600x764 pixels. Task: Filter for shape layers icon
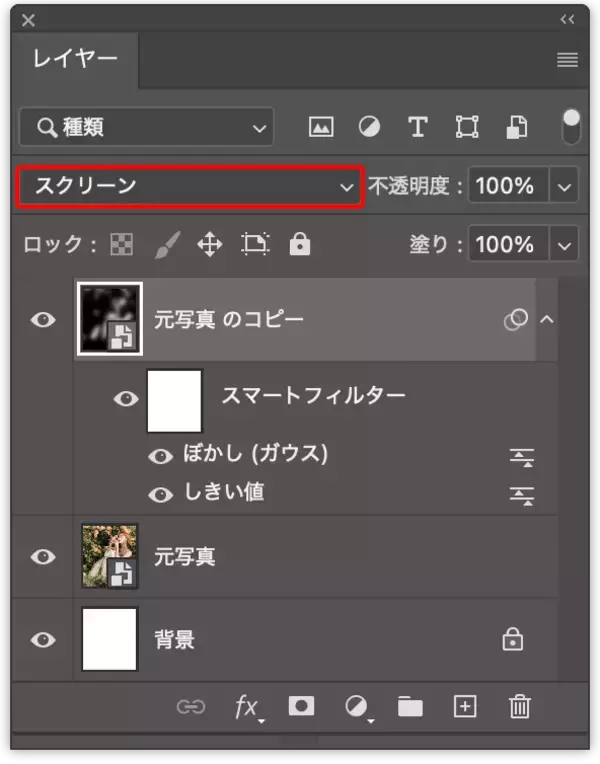coord(466,128)
